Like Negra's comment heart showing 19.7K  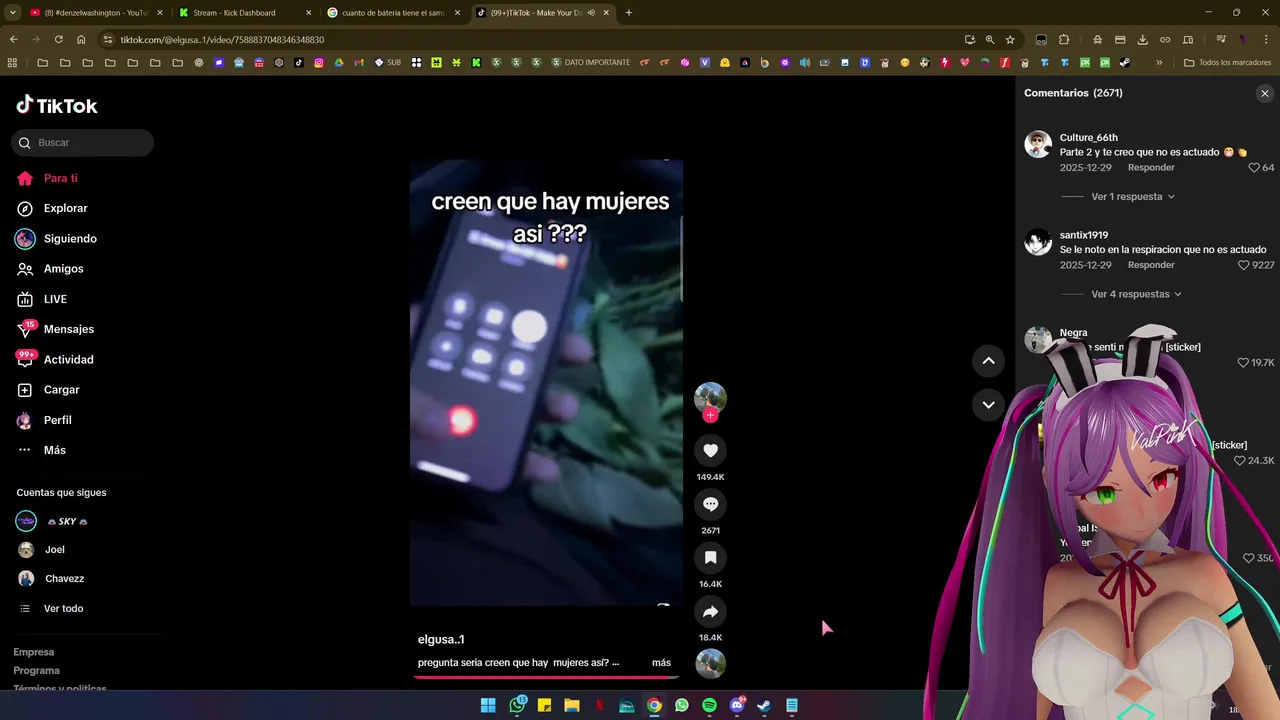coord(1243,362)
